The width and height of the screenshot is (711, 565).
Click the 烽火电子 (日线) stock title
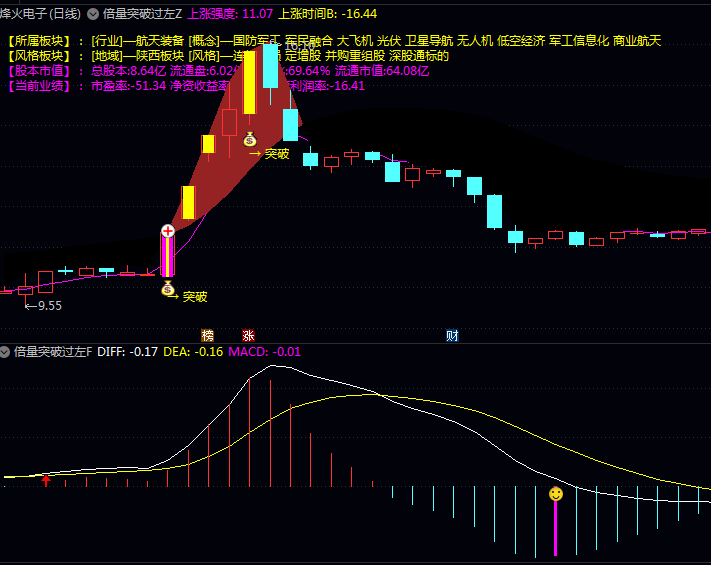(x=40, y=14)
